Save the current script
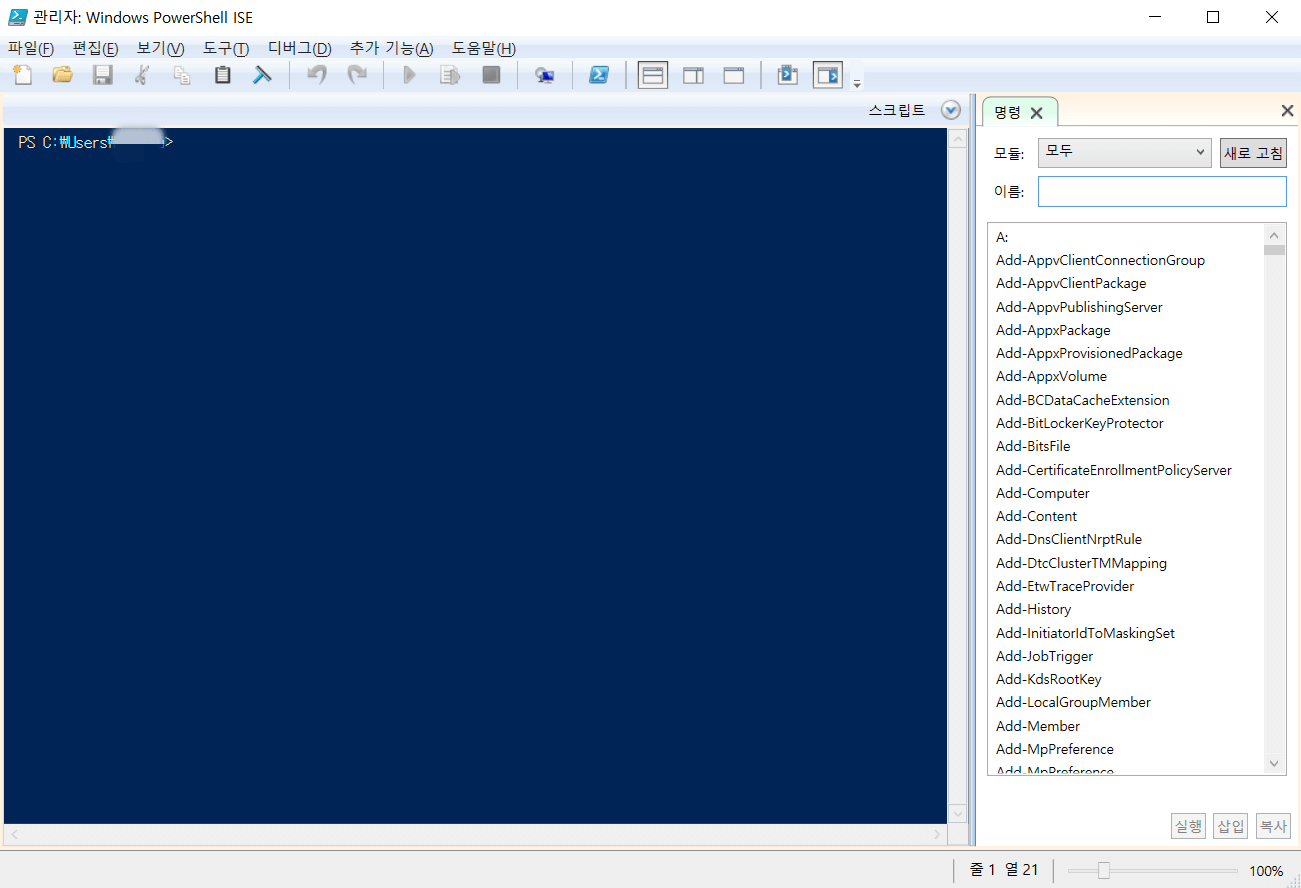 pyautogui.click(x=102, y=74)
